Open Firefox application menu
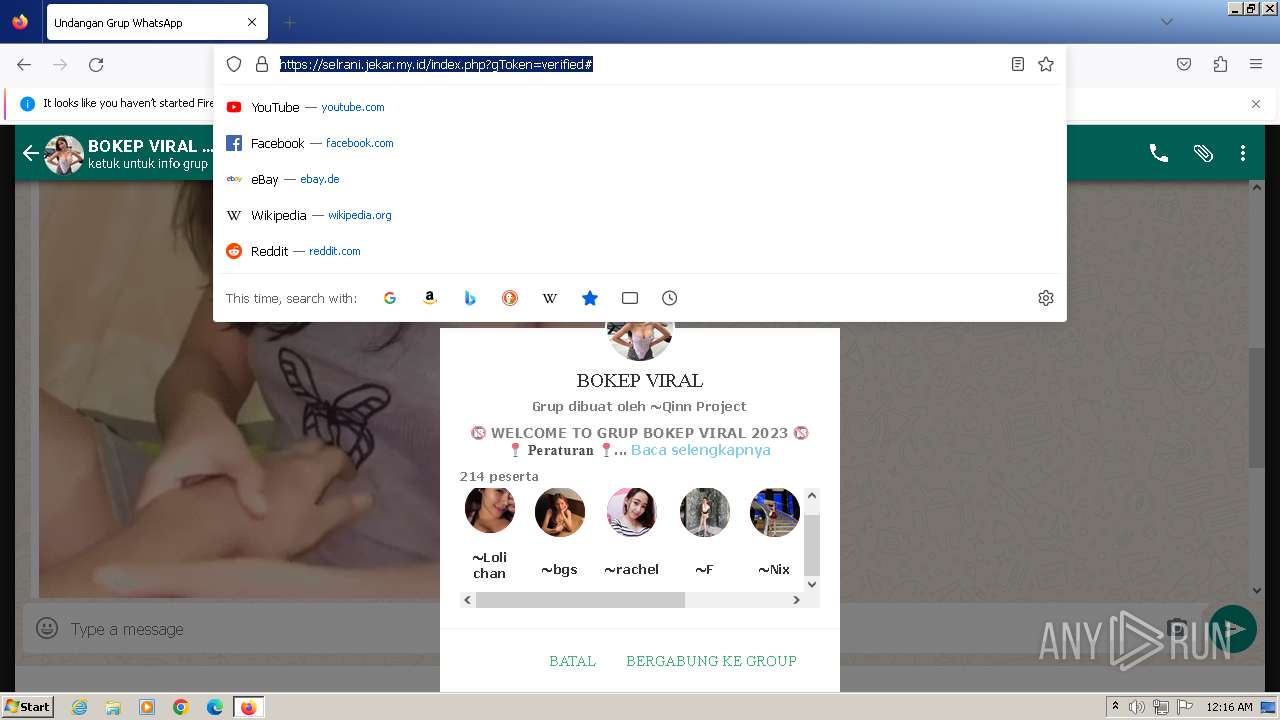1280x720 pixels. click(1256, 64)
